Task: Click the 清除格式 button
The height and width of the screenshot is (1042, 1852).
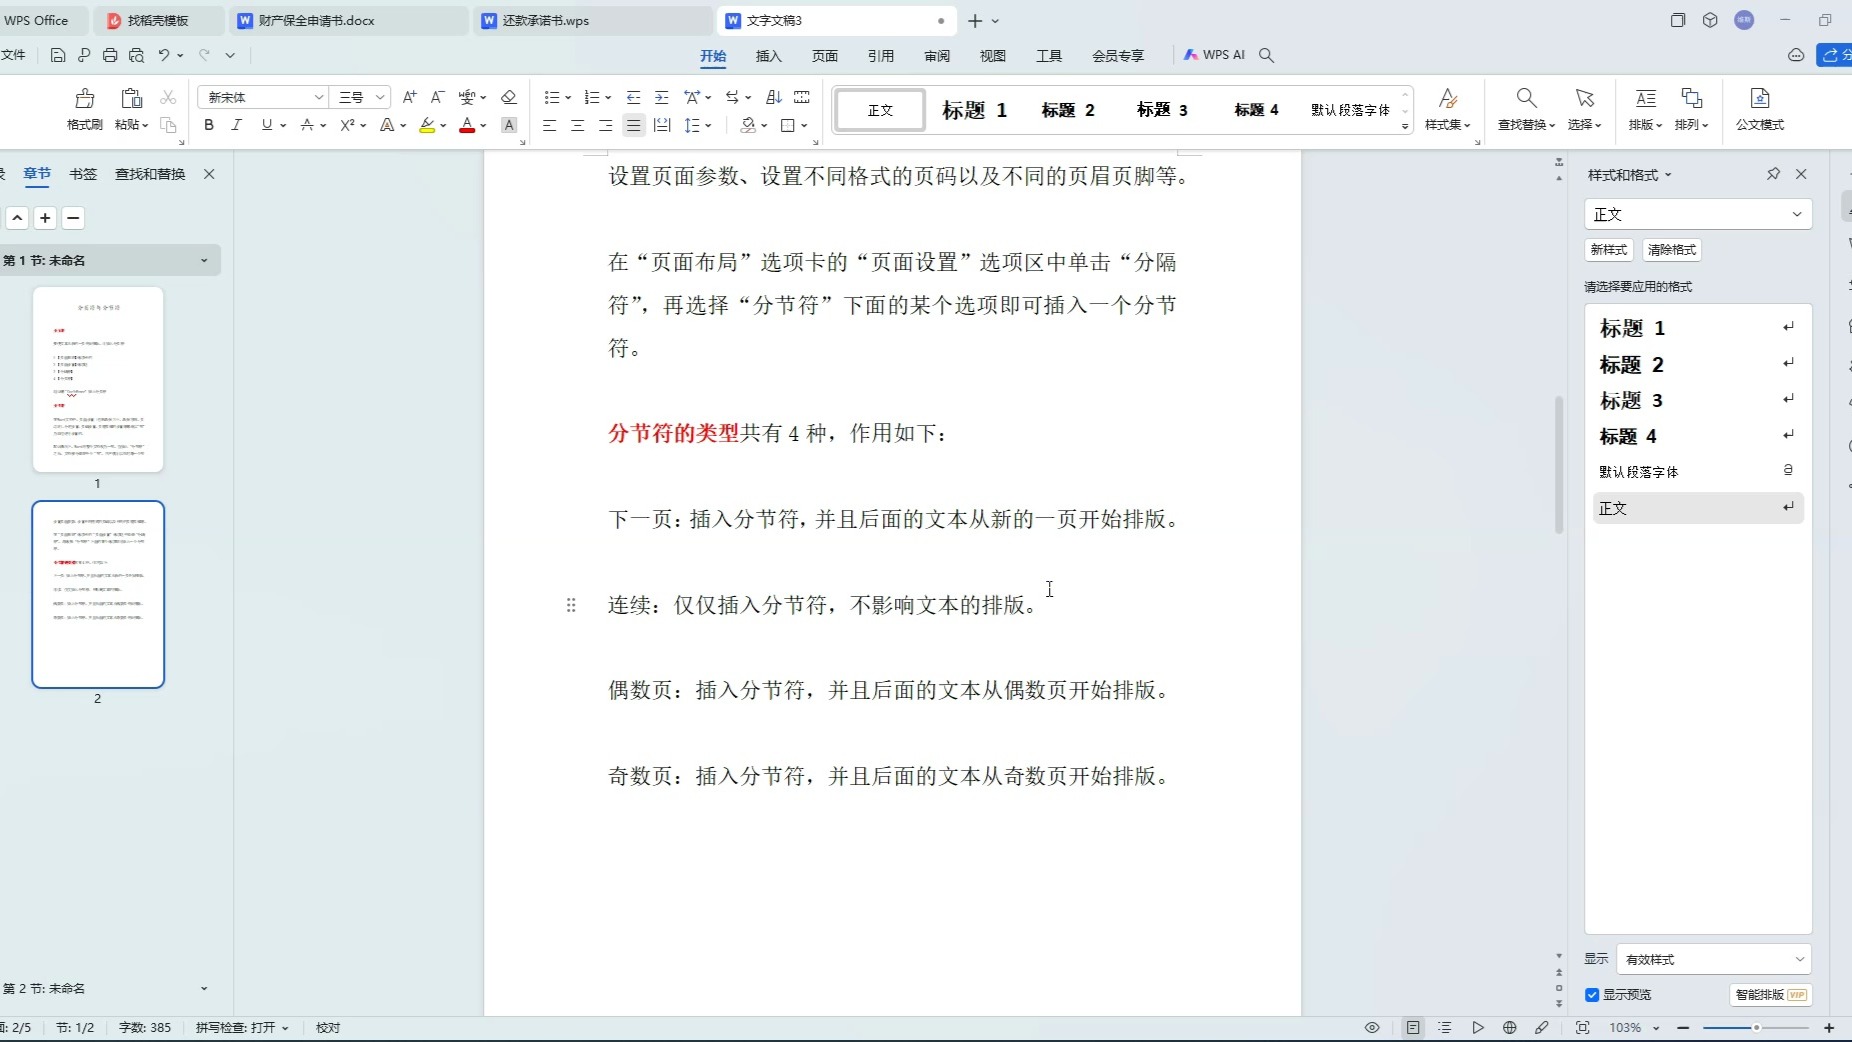Action: coord(1672,249)
